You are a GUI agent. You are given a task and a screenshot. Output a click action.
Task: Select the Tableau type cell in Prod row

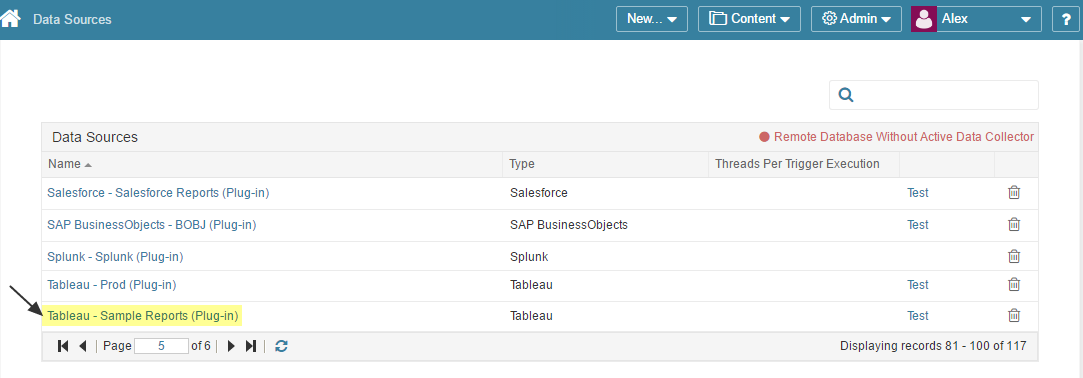pyautogui.click(x=531, y=284)
